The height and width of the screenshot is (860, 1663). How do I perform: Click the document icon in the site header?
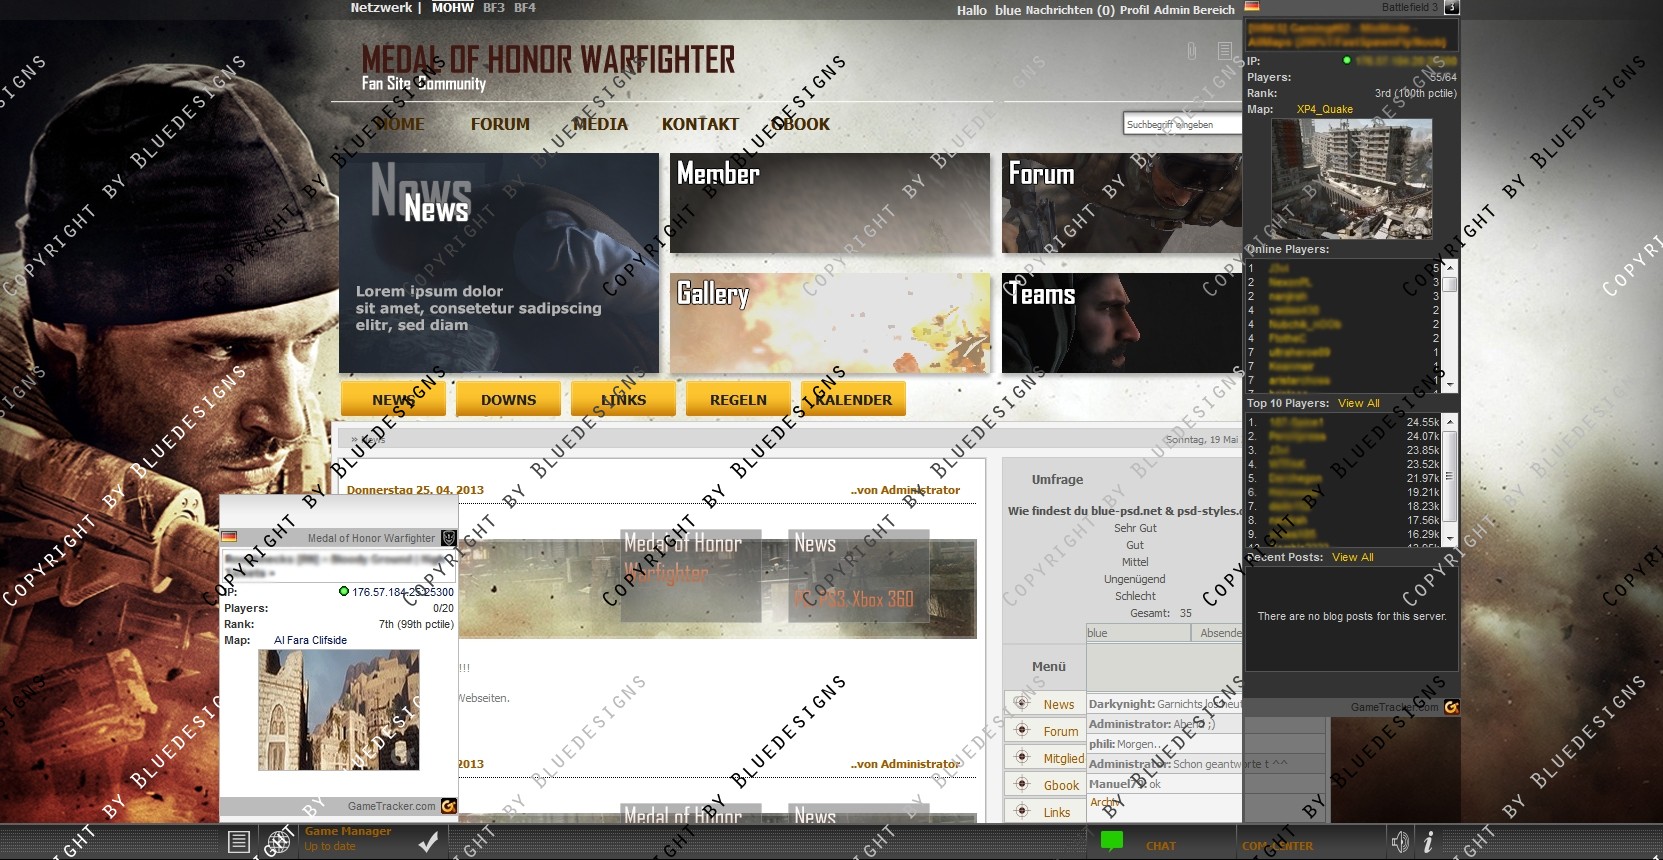[1225, 51]
